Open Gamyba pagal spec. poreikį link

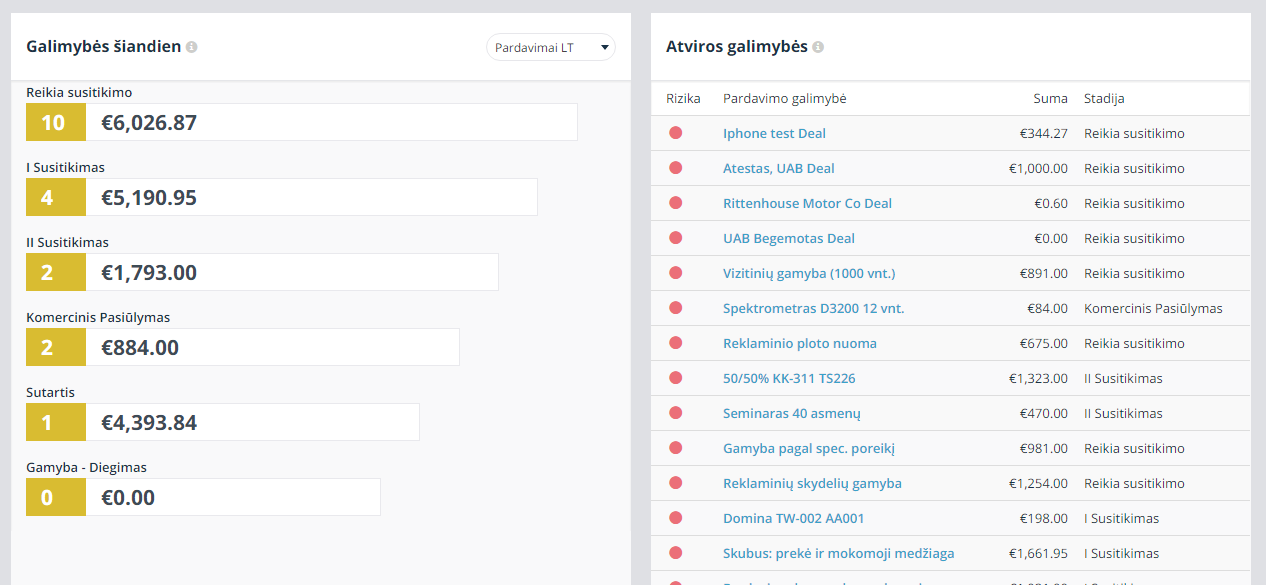(808, 448)
